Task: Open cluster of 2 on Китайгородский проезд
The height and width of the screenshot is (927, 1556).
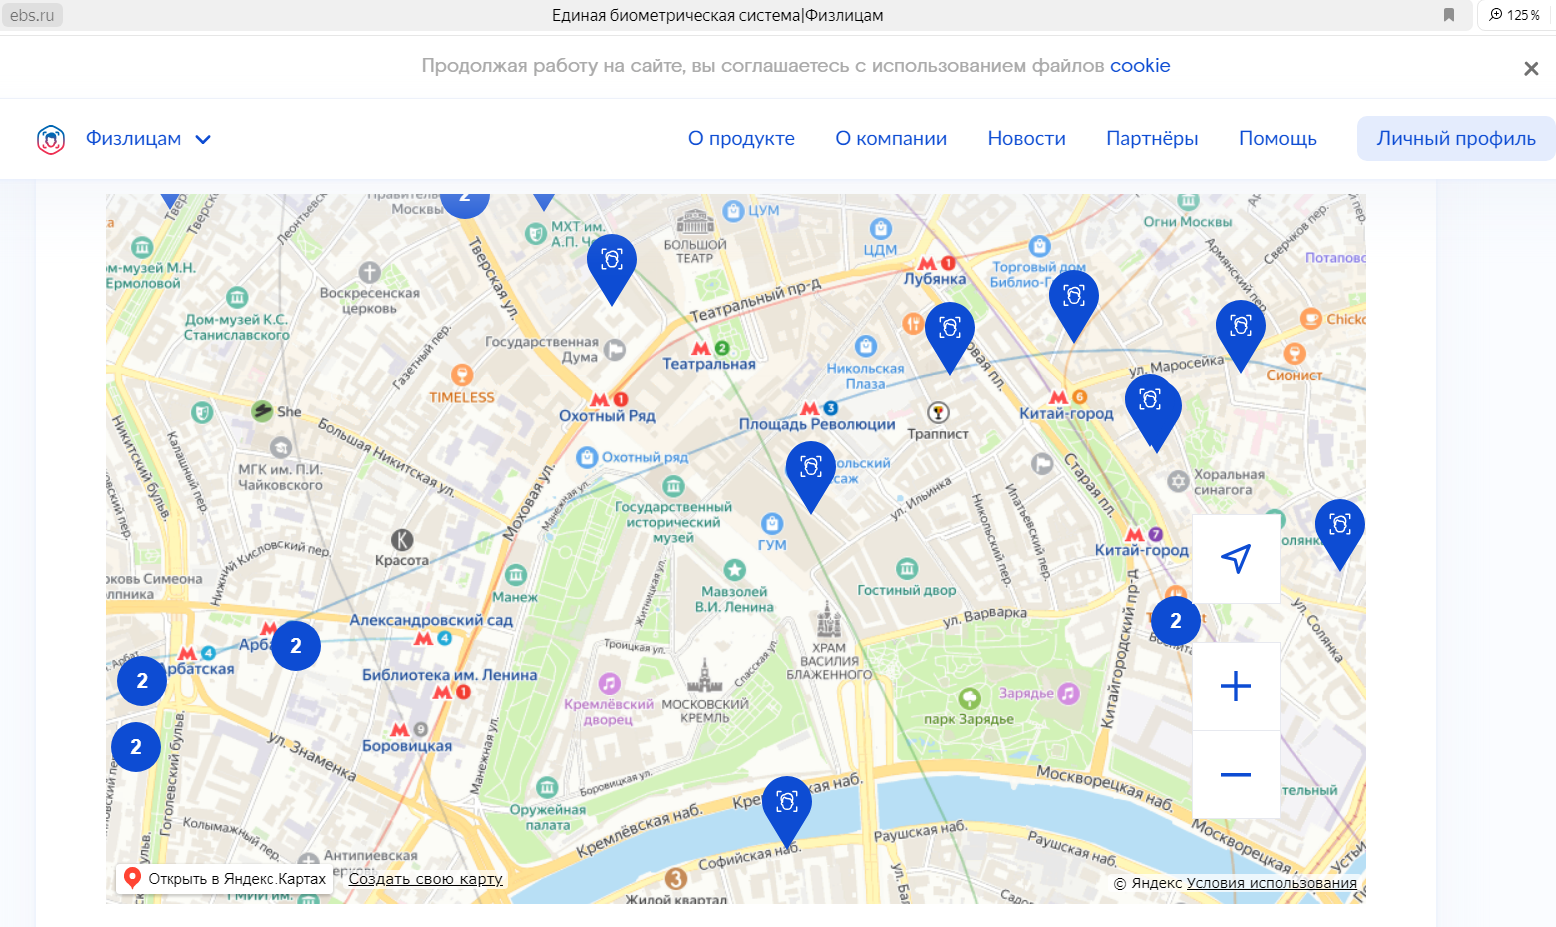Action: (x=1176, y=621)
